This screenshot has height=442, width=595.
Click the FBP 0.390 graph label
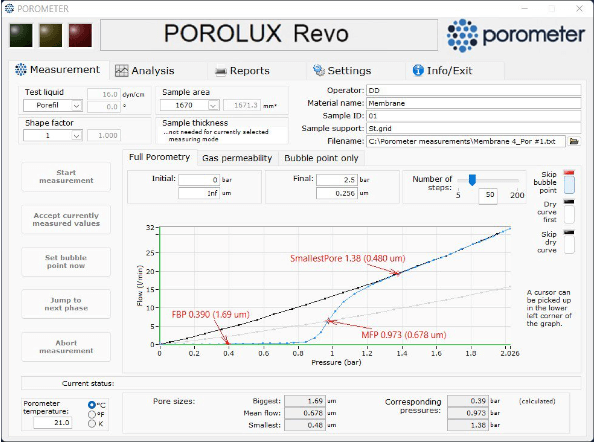point(211,315)
